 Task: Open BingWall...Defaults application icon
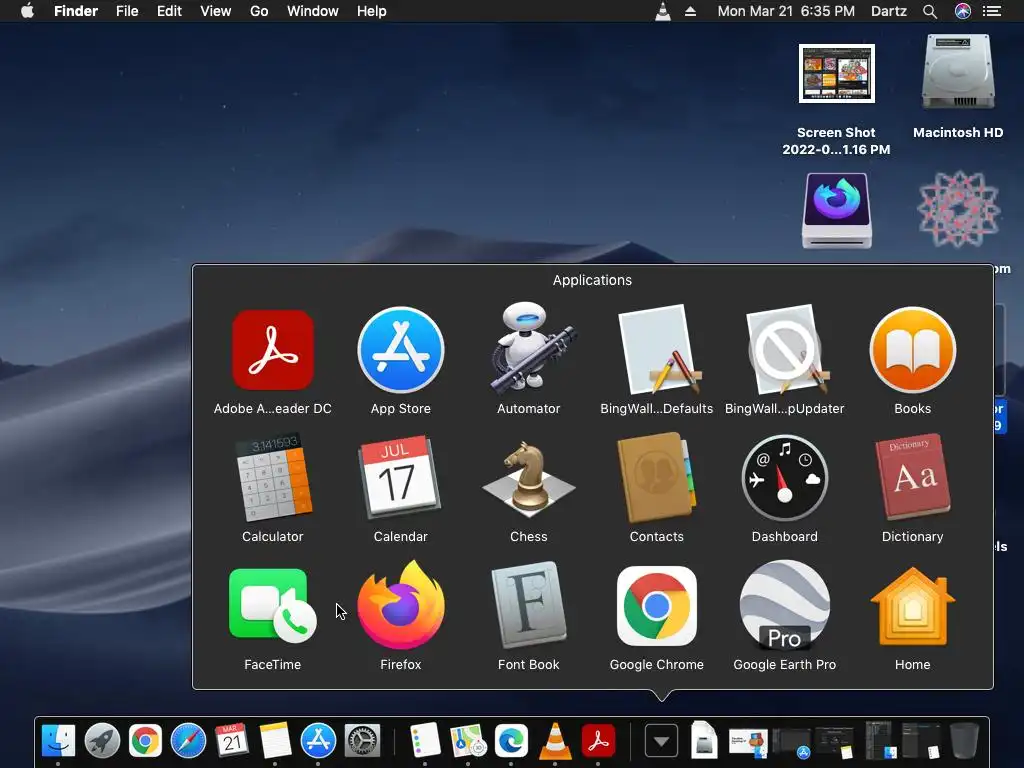658,349
